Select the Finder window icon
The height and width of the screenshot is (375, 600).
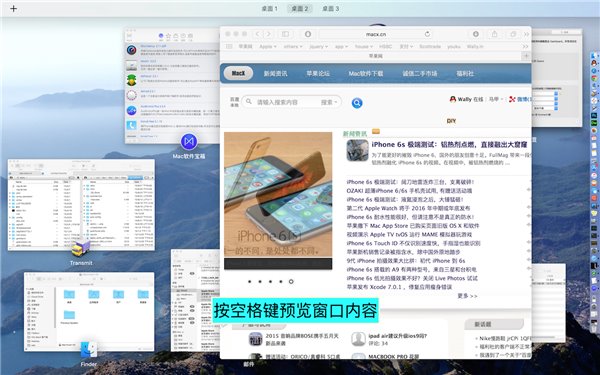point(88,350)
